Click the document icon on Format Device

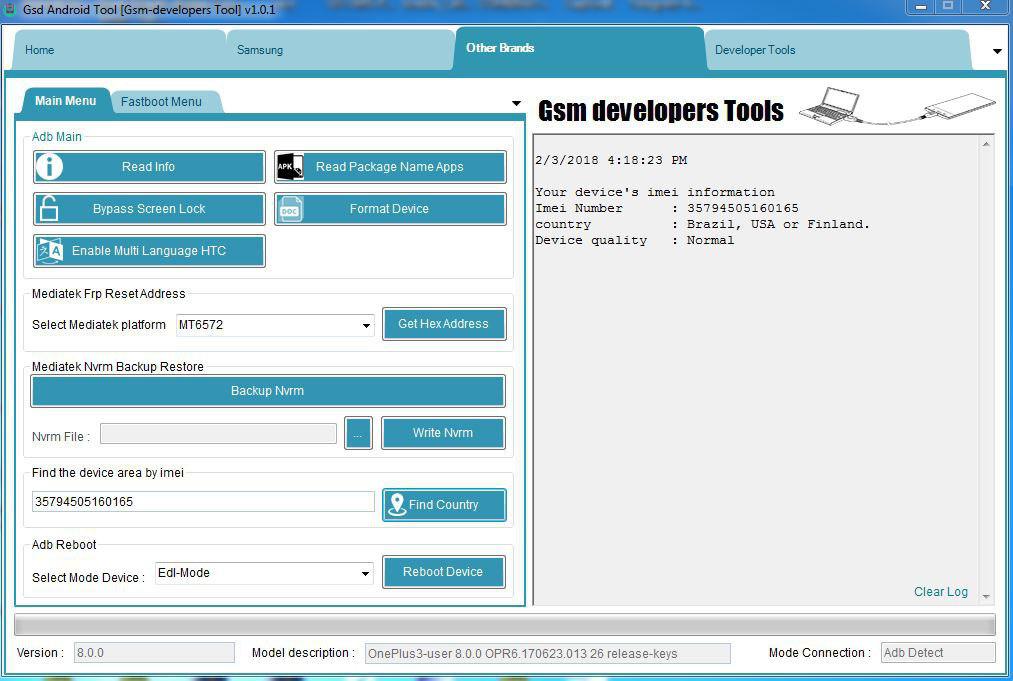click(x=290, y=208)
